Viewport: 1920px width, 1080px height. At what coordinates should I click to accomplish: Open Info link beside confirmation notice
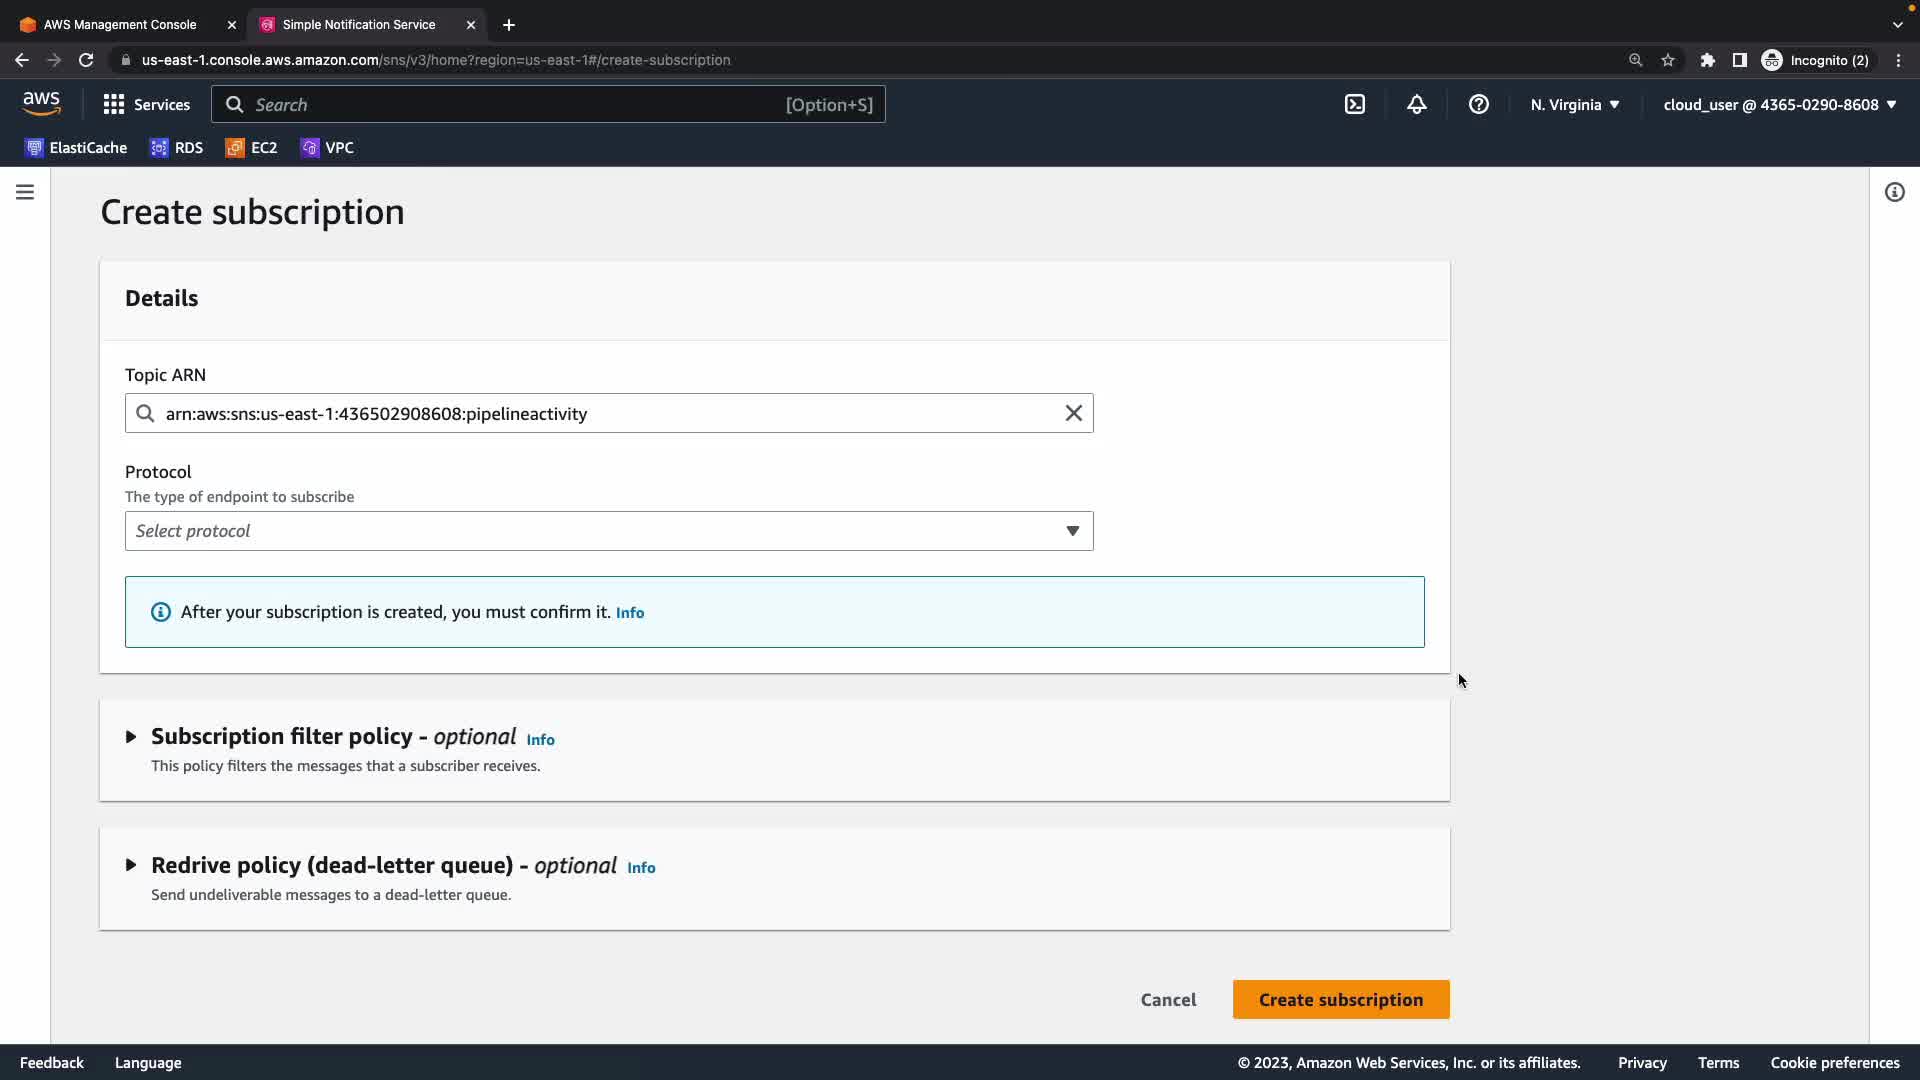pyautogui.click(x=630, y=613)
